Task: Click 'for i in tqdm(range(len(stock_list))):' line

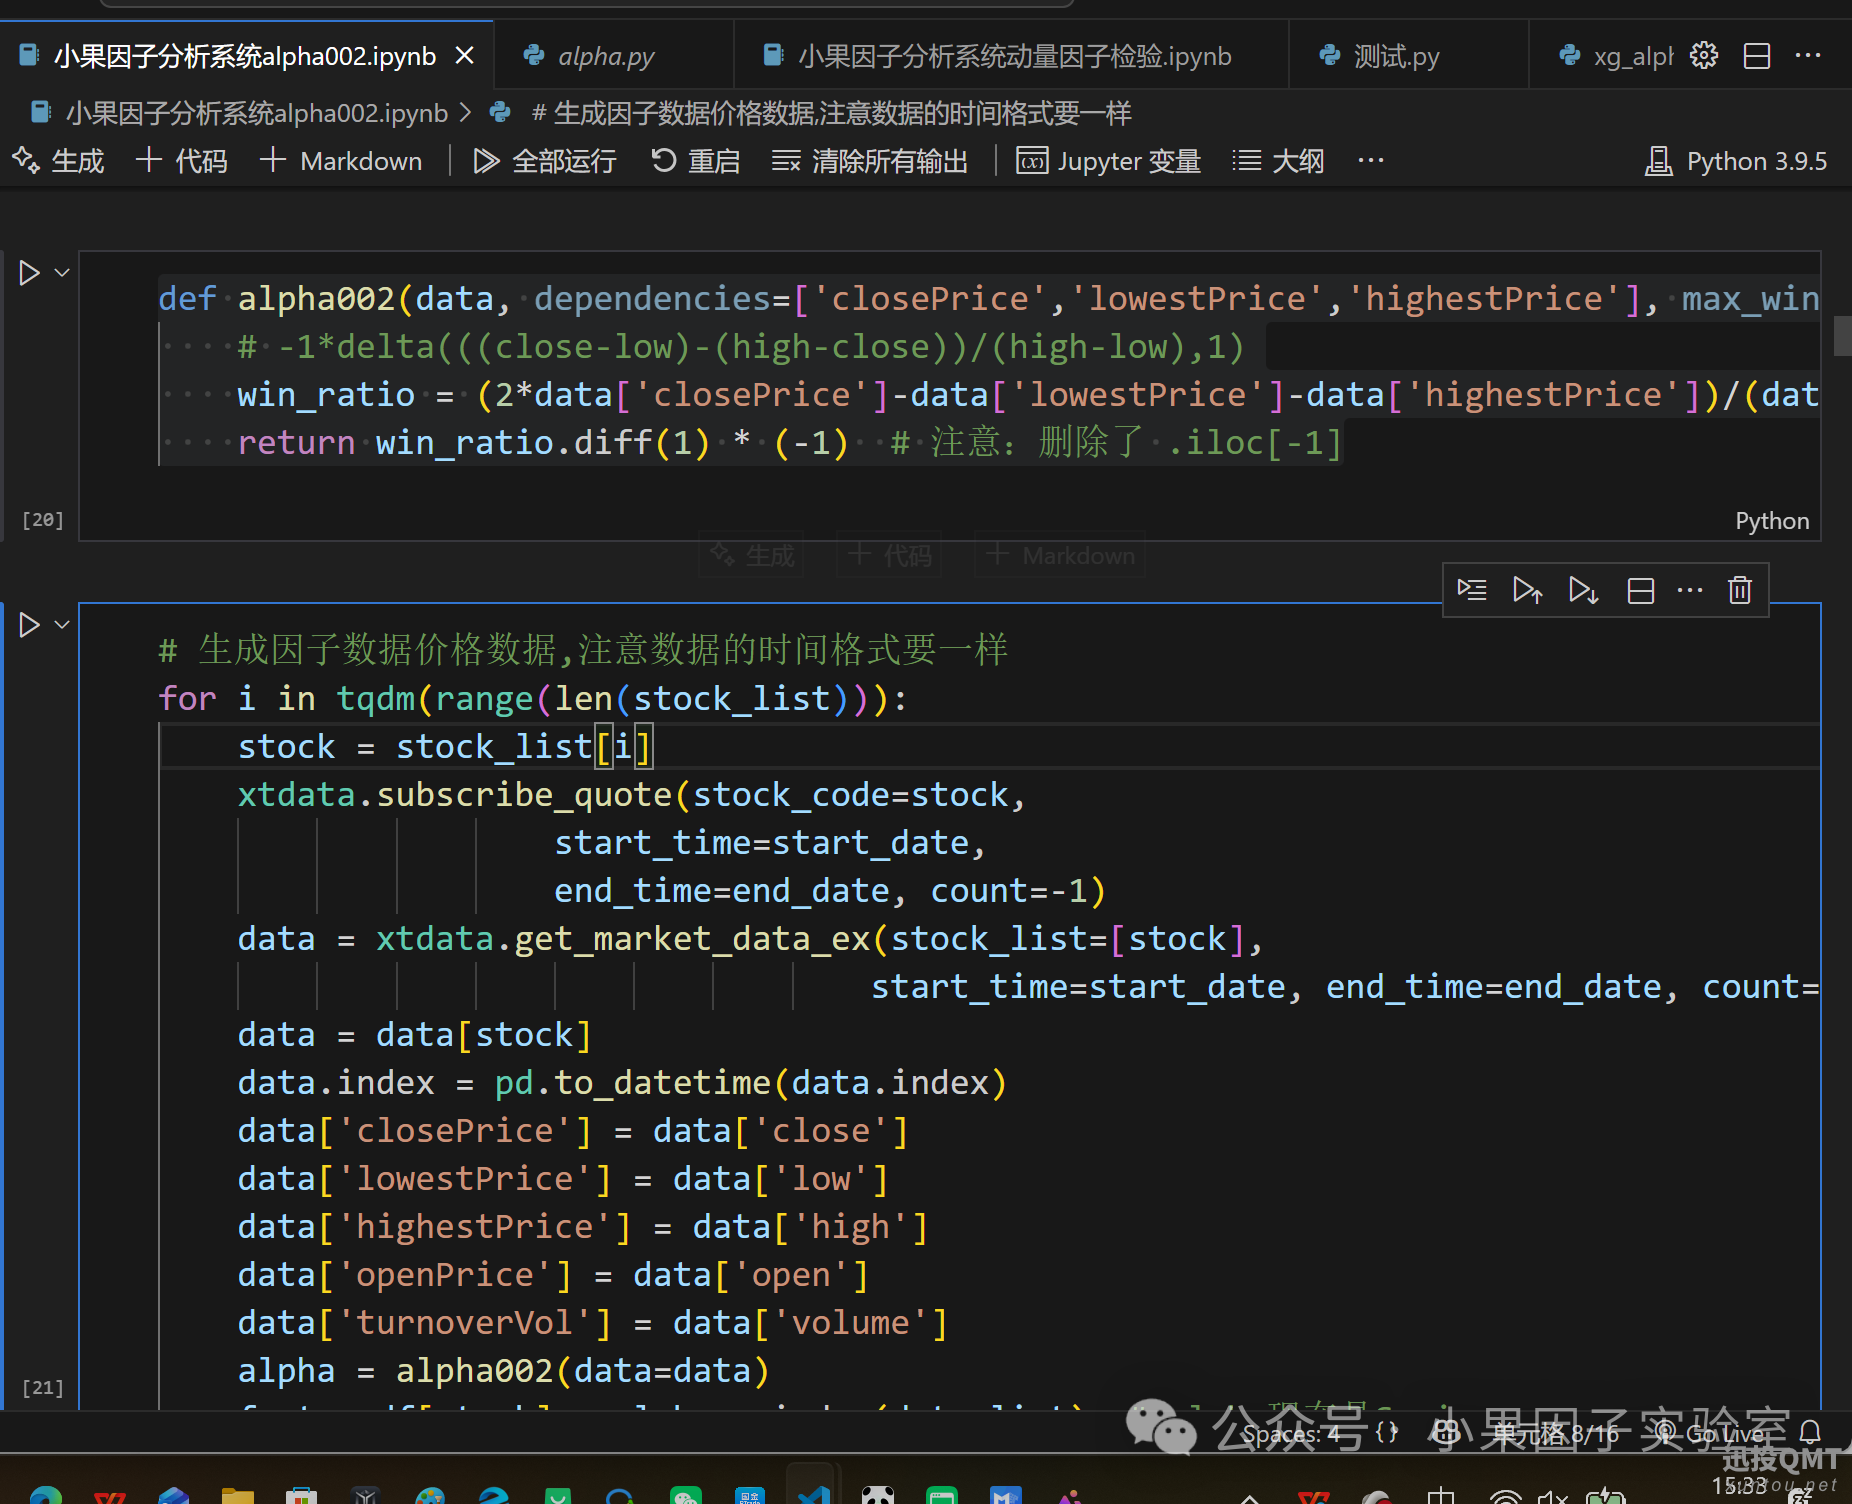Action: [533, 699]
